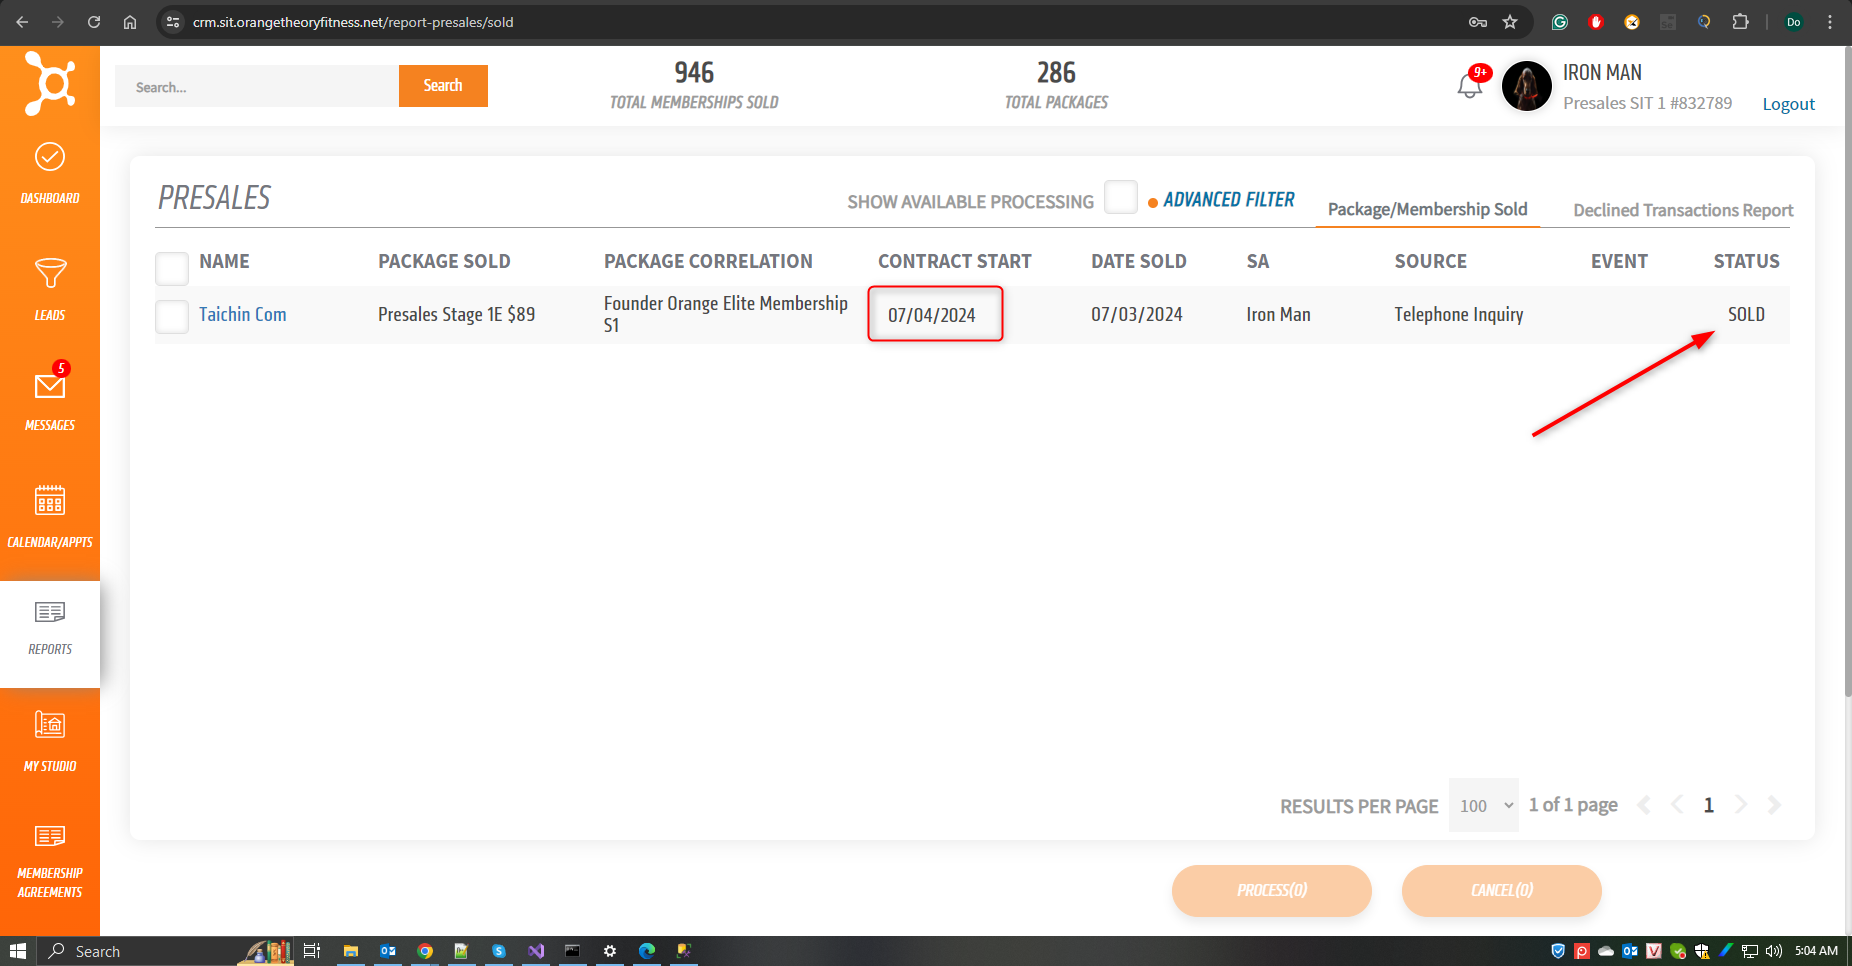Image resolution: width=1852 pixels, height=966 pixels.
Task: Switch to Package/Membership Sold tab
Action: (1427, 209)
